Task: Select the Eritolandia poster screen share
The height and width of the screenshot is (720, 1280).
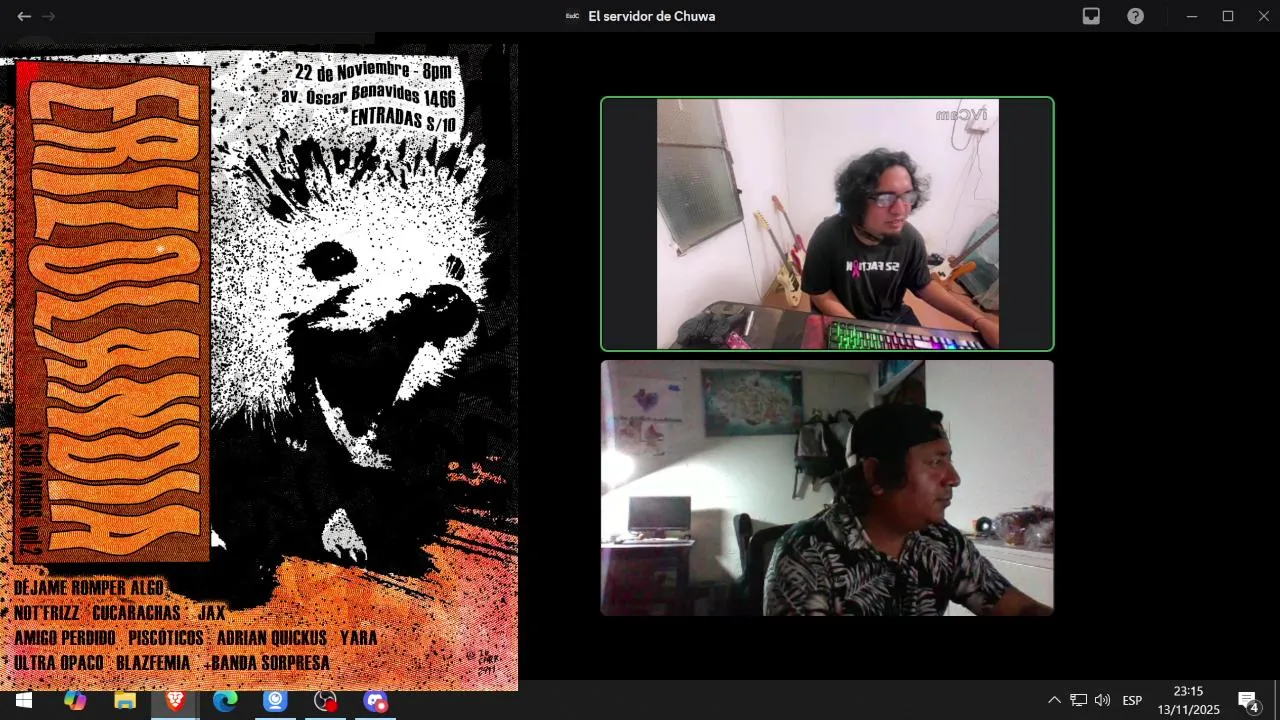Action: tap(259, 367)
